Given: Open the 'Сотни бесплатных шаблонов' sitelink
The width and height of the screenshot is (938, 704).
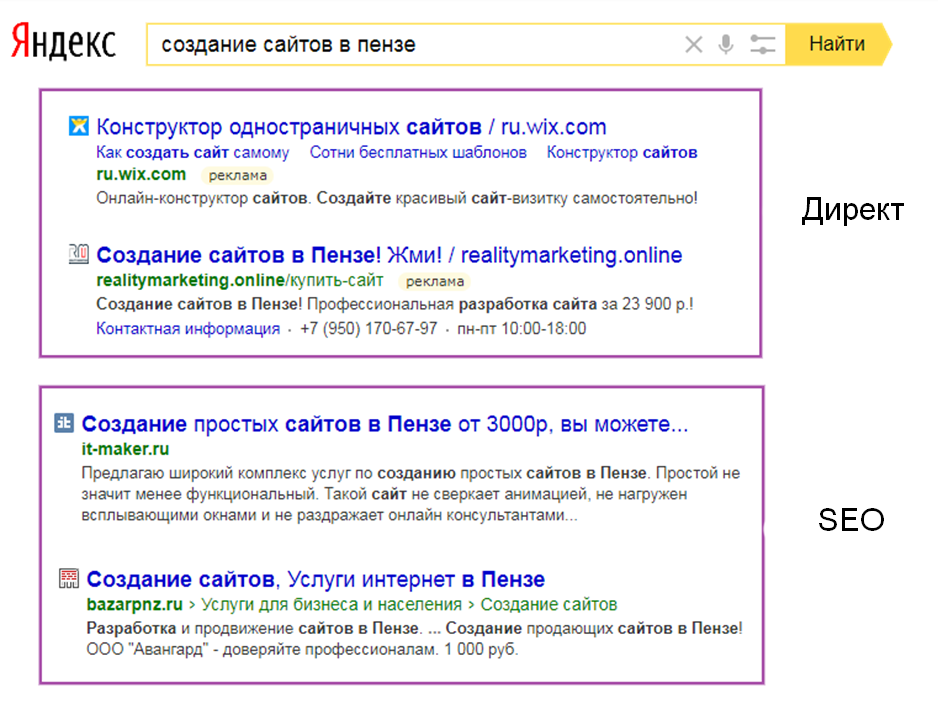Looking at the screenshot, I should click(418, 153).
